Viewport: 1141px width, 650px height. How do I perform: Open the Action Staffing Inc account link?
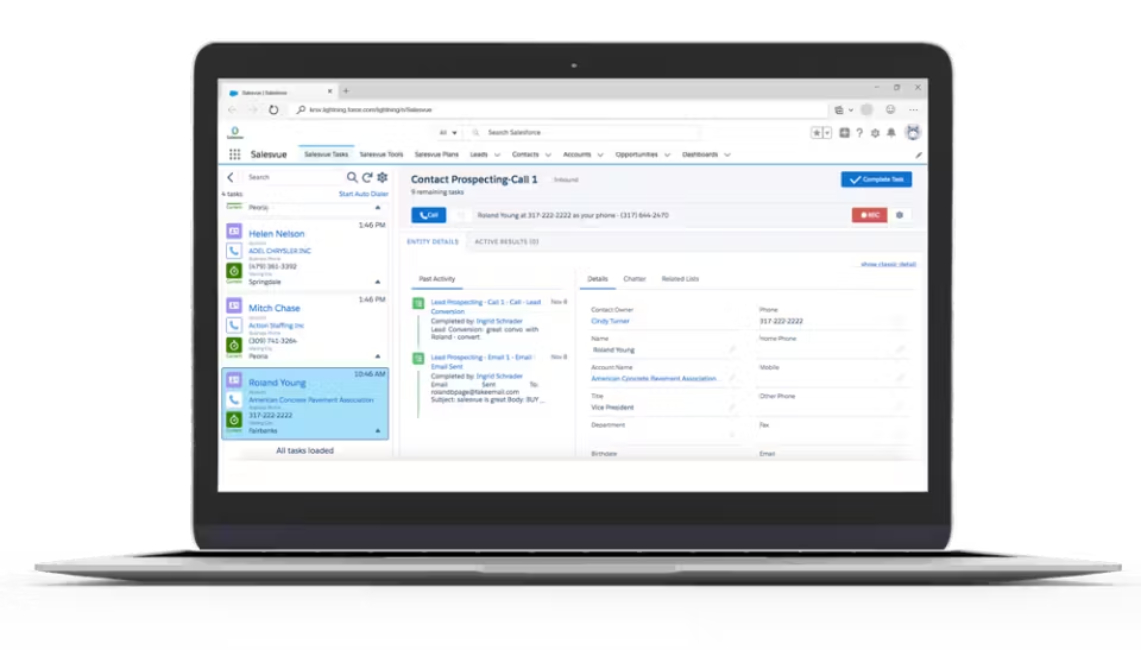point(276,325)
